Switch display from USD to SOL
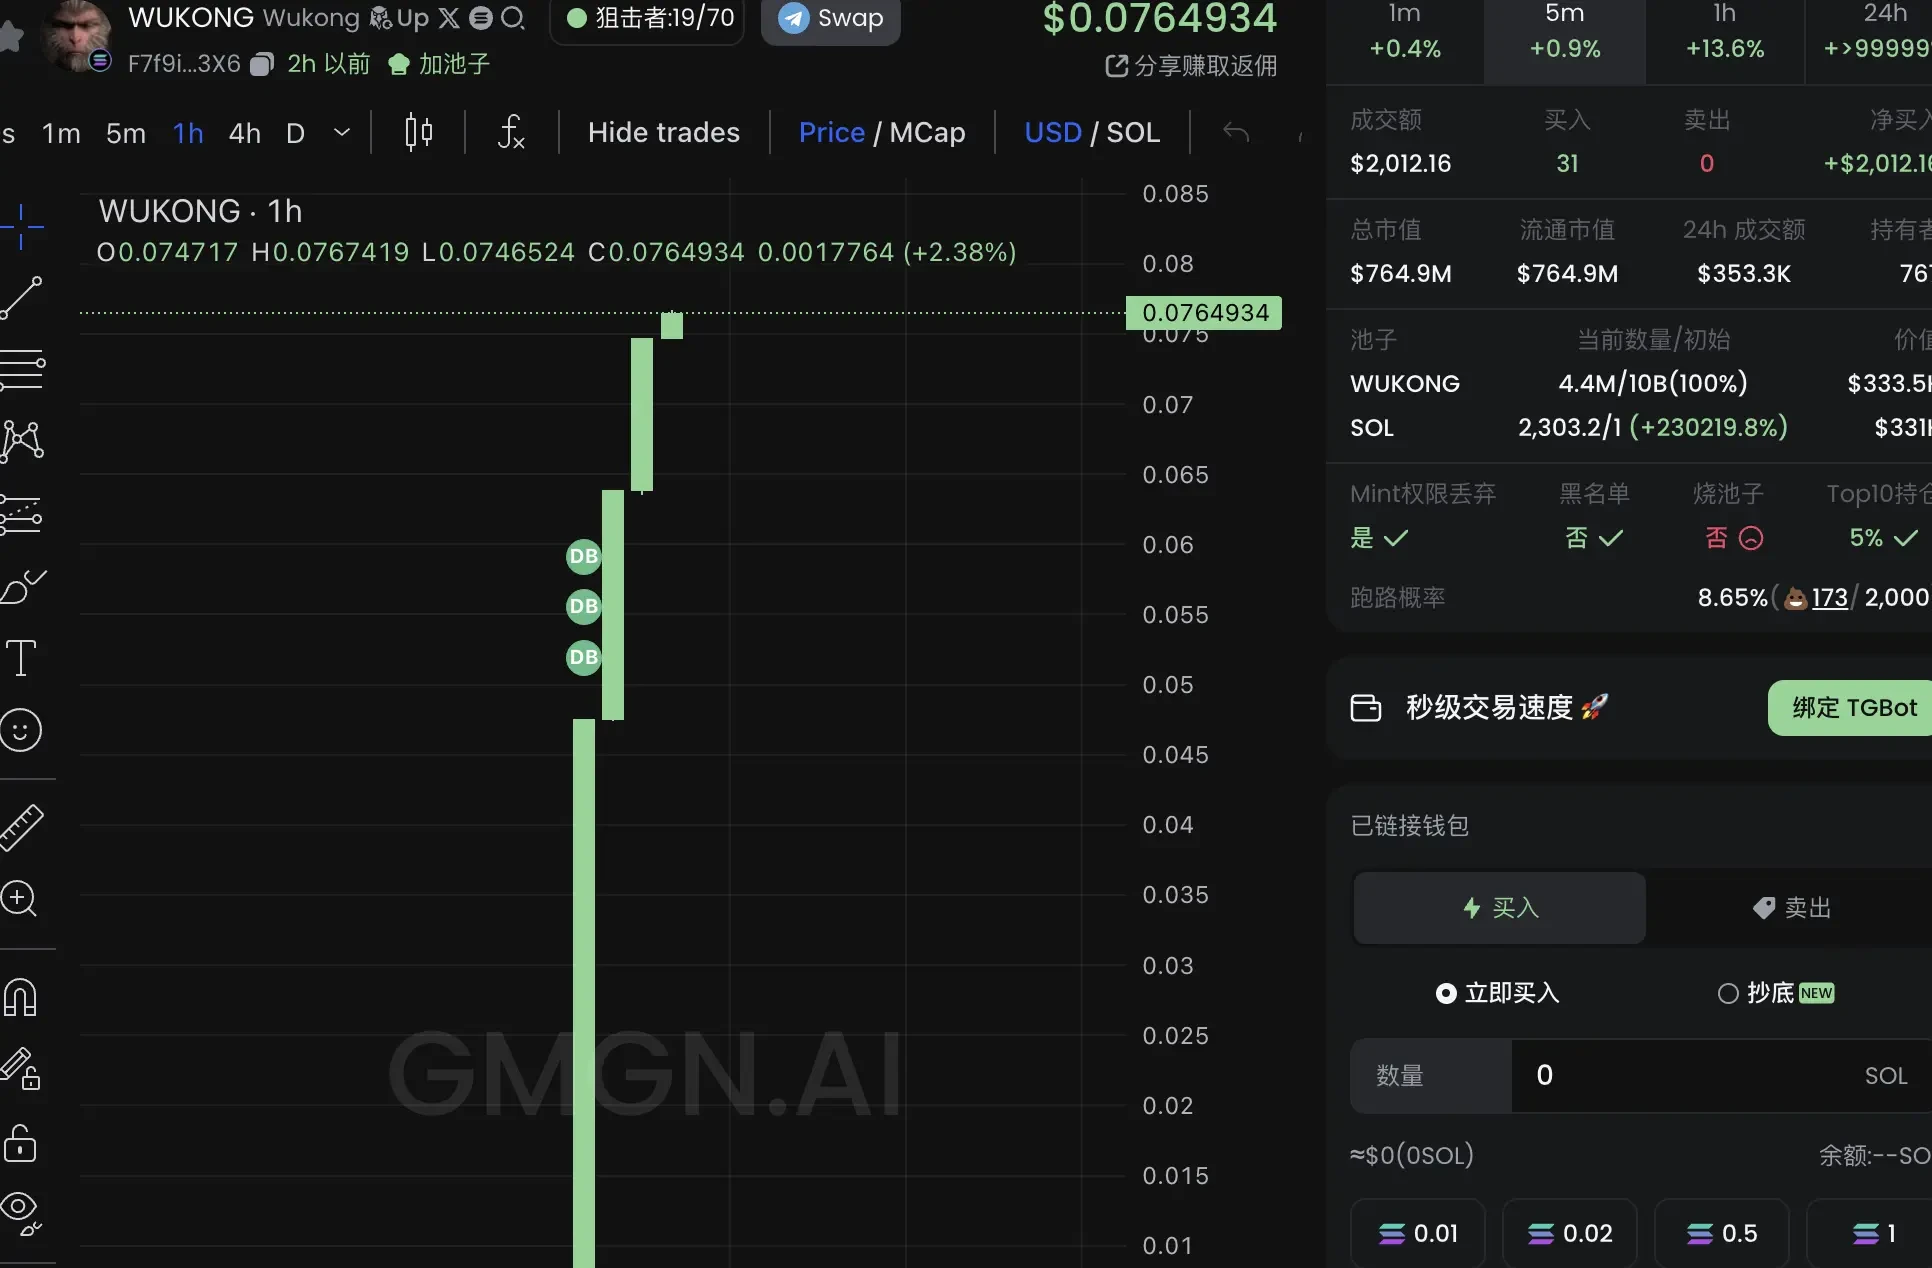This screenshot has width=1932, height=1268. point(1133,132)
